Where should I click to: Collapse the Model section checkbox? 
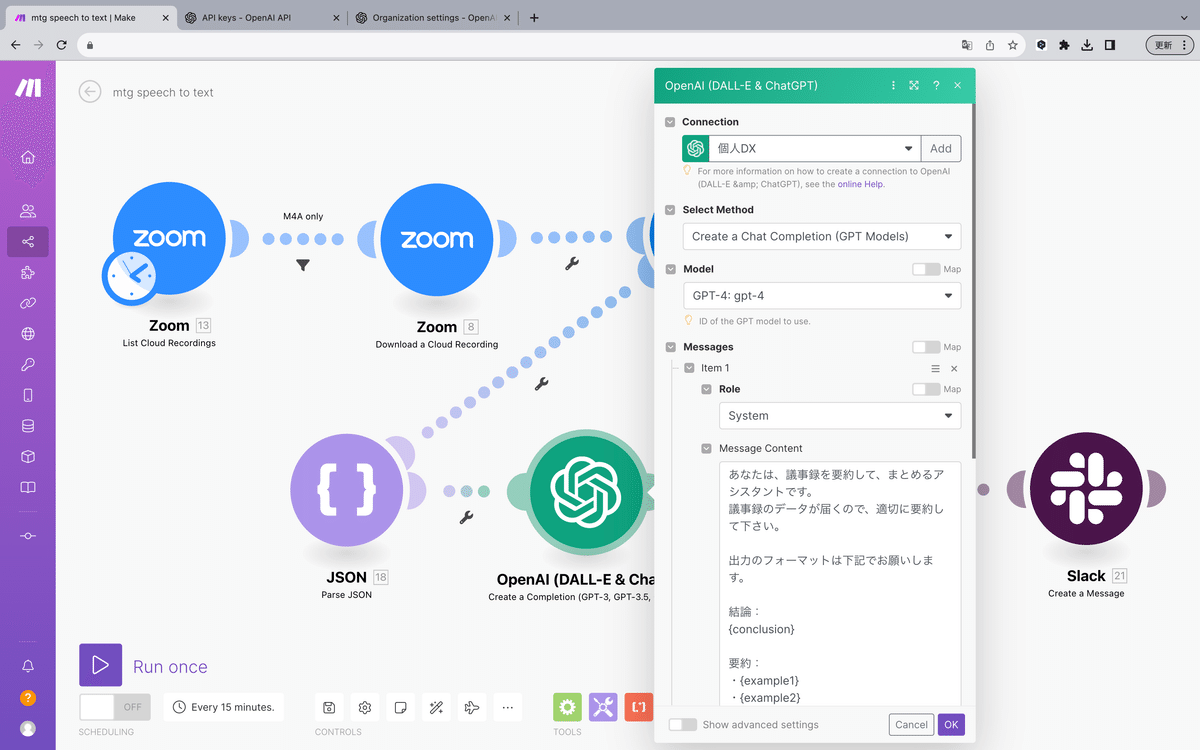click(671, 269)
